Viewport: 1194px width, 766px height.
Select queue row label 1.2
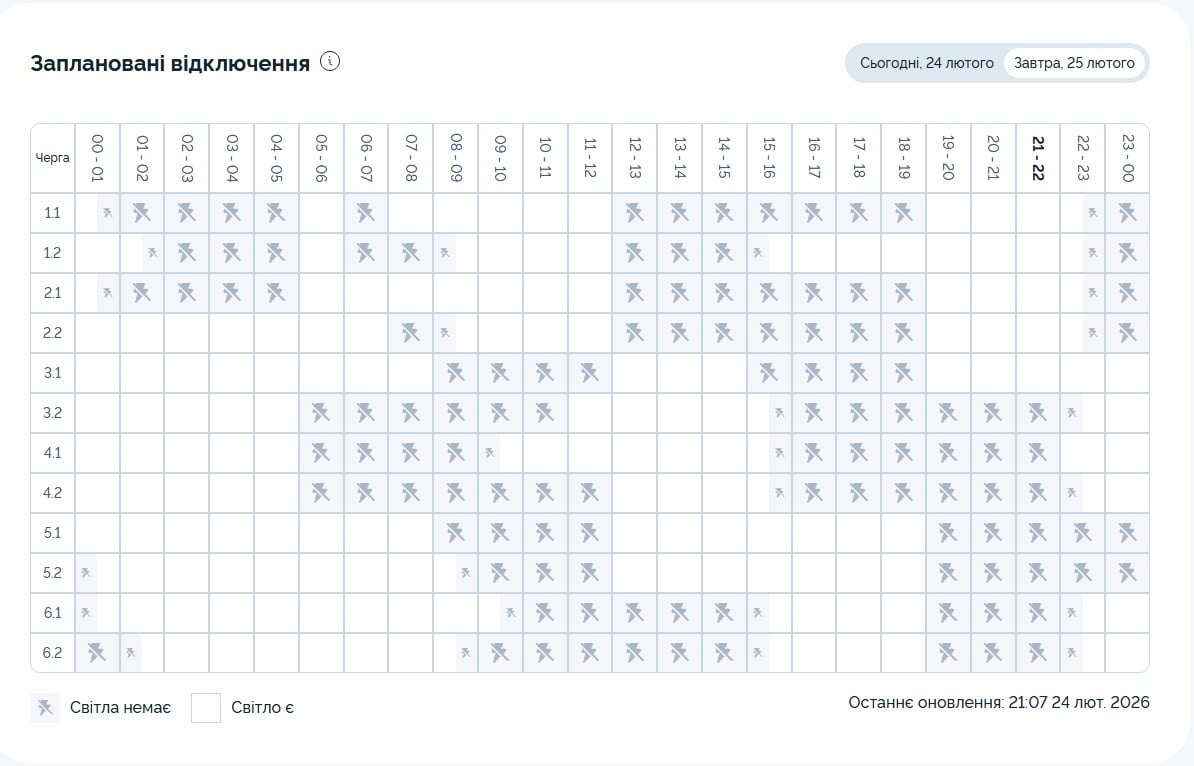pyautogui.click(x=53, y=253)
